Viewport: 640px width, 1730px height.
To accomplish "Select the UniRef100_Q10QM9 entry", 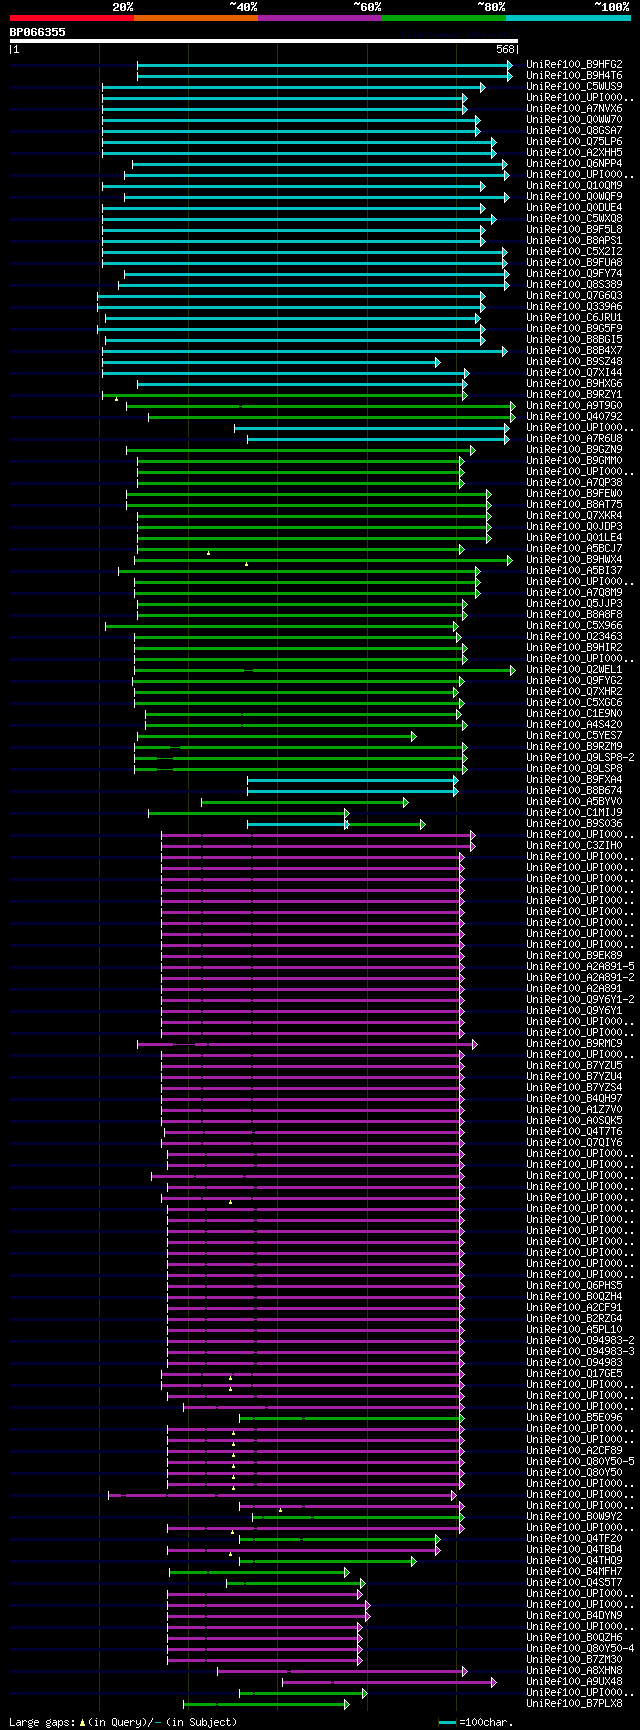I will (x=574, y=185).
